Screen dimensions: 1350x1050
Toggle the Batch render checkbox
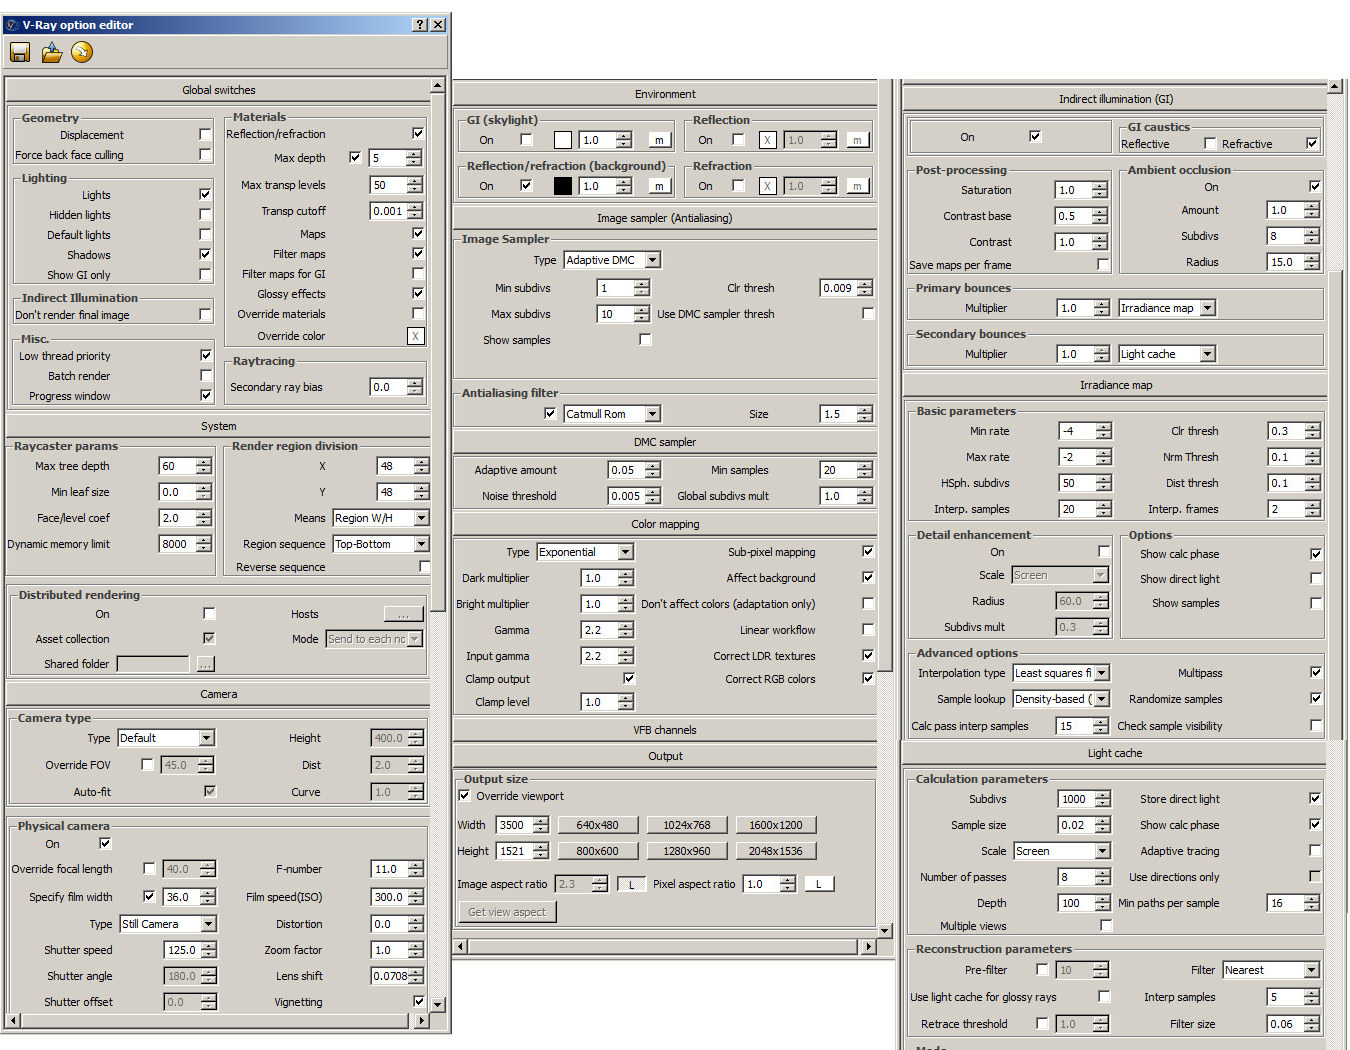click(206, 375)
